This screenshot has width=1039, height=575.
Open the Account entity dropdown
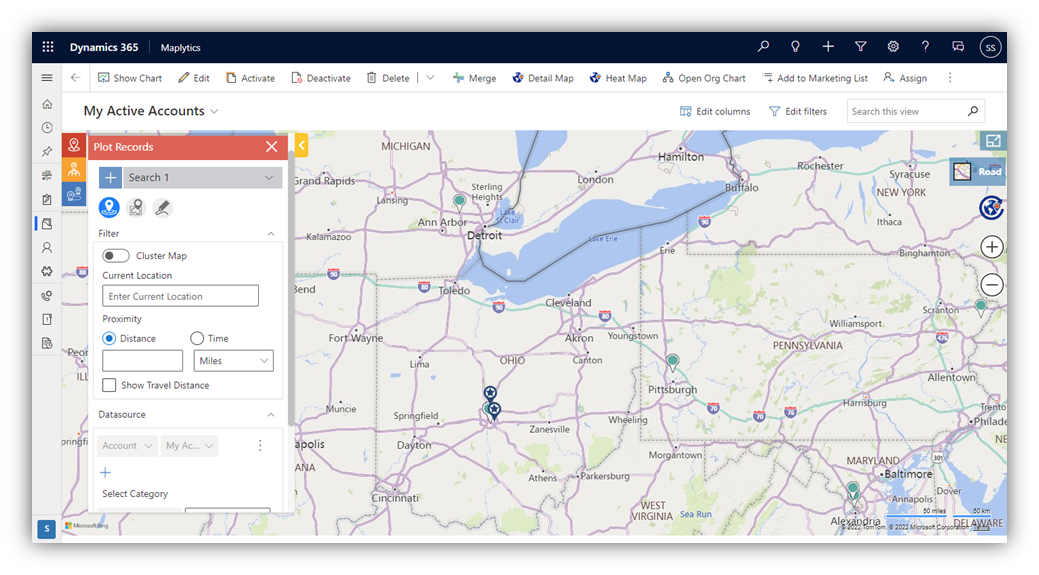127,446
